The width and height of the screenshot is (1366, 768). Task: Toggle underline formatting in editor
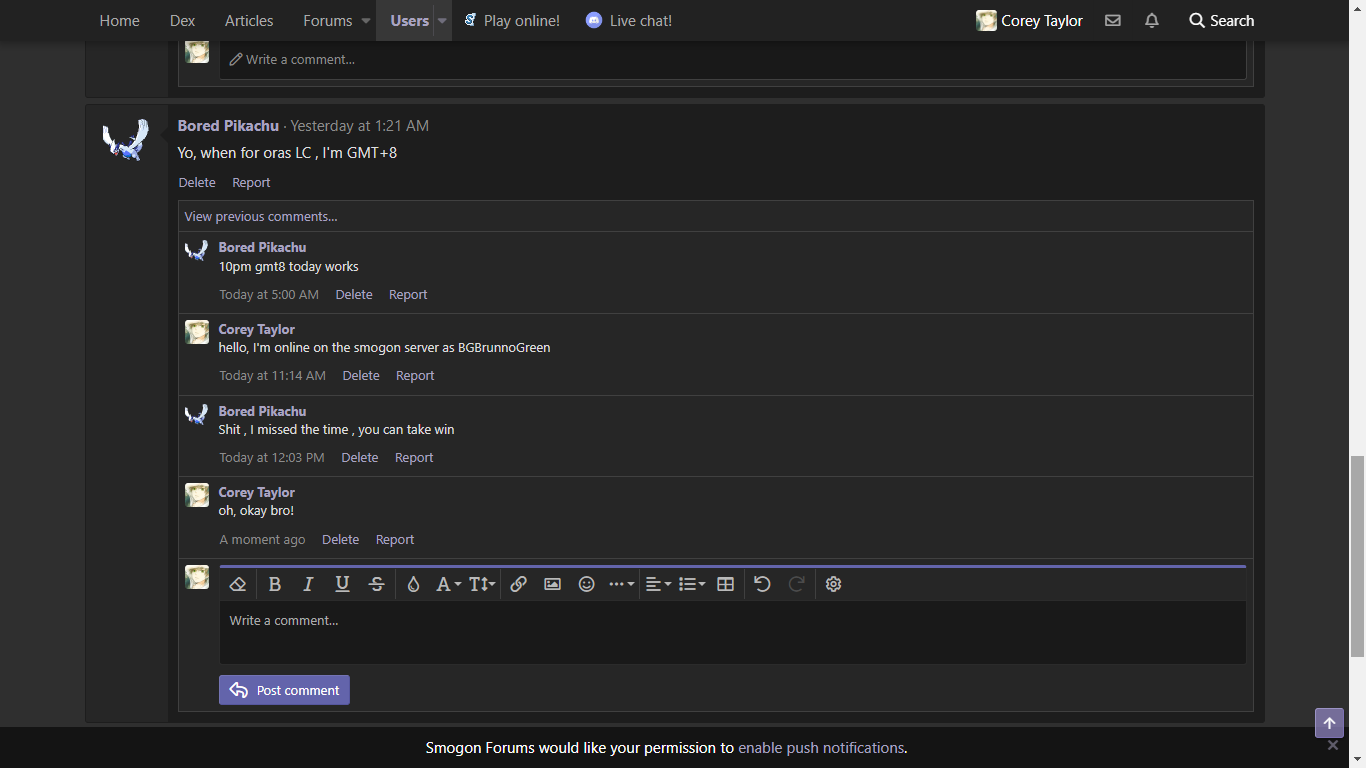click(x=342, y=584)
